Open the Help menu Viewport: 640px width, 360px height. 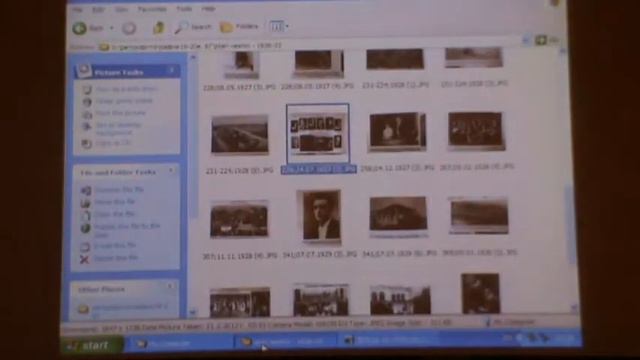coord(209,9)
